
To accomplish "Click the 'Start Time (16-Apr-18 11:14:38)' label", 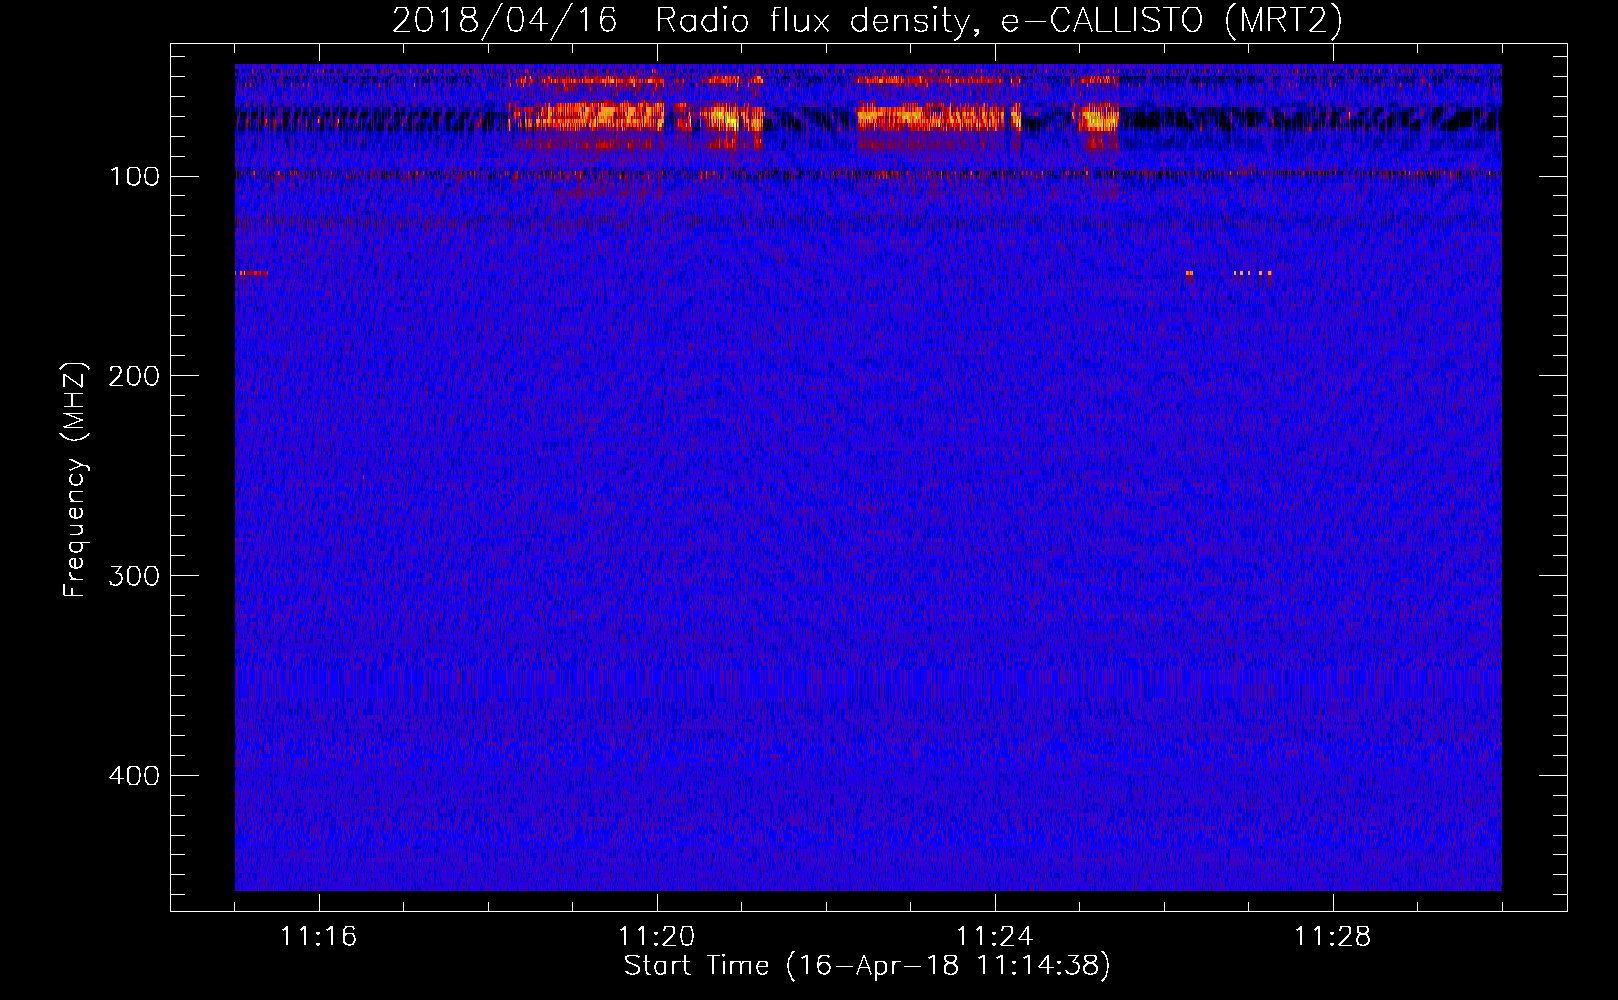I will pyautogui.click(x=867, y=966).
